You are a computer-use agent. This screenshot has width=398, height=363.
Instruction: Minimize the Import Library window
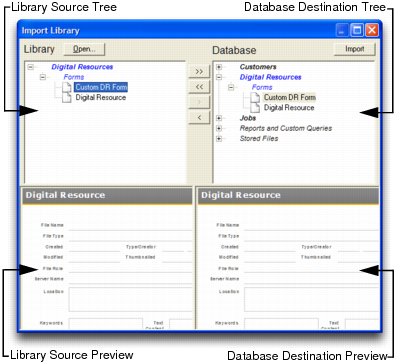(x=342, y=30)
